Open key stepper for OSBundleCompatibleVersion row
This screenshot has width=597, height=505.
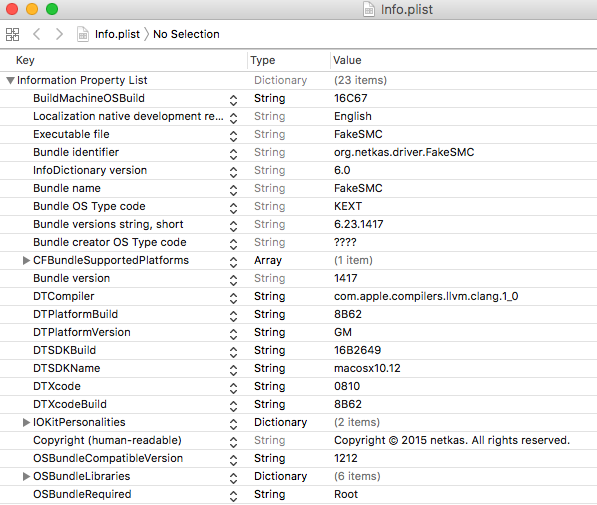233,460
